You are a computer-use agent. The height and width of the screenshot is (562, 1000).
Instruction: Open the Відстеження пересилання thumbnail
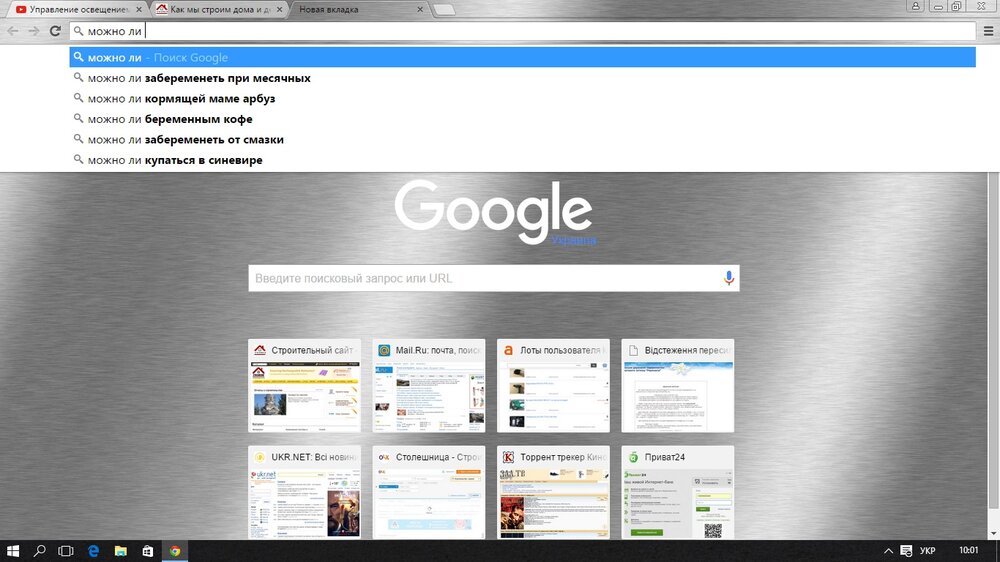[677, 385]
